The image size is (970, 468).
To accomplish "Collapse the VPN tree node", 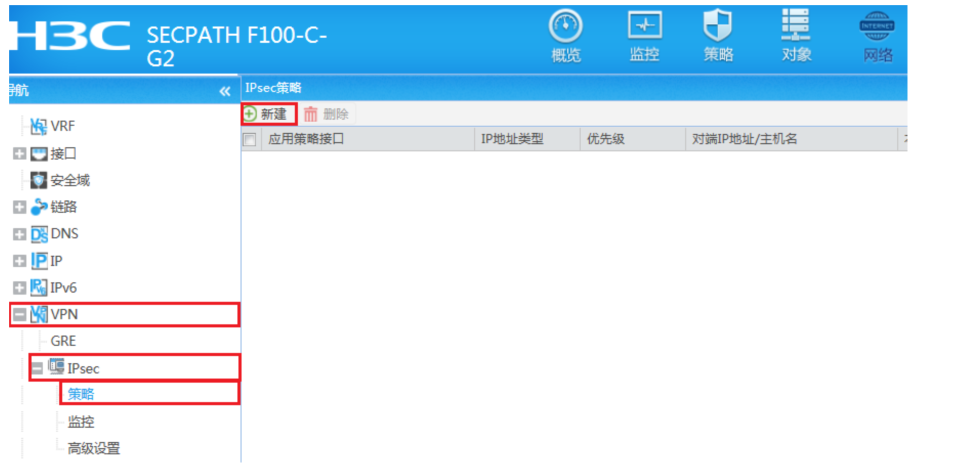I will click(x=20, y=315).
